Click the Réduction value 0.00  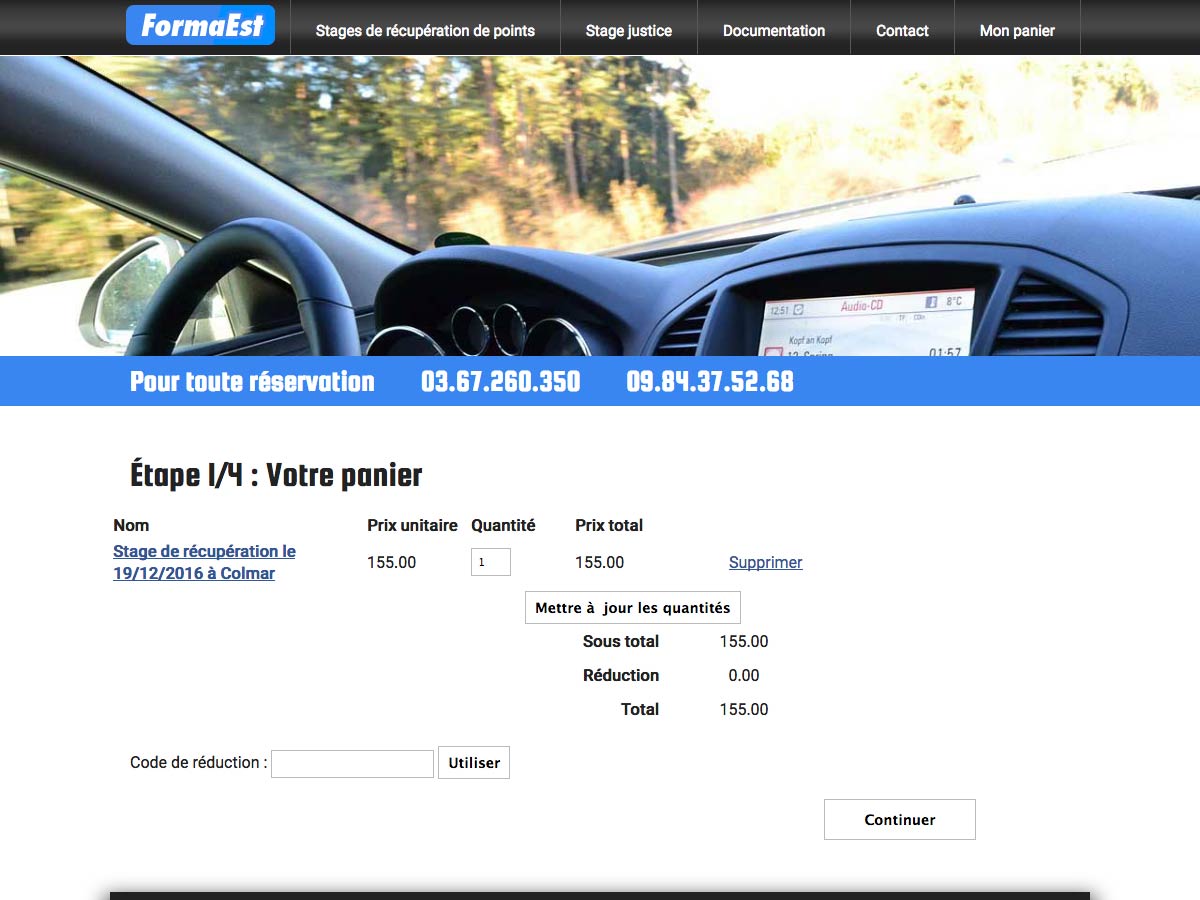(744, 675)
